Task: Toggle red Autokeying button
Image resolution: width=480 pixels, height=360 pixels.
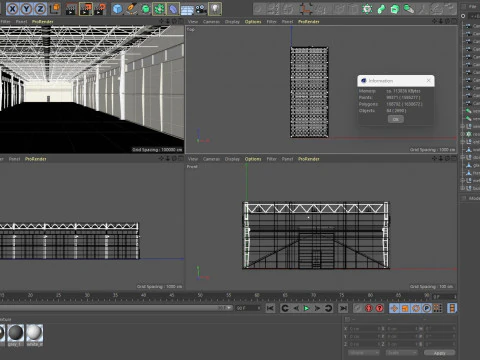Action: (x=369, y=308)
